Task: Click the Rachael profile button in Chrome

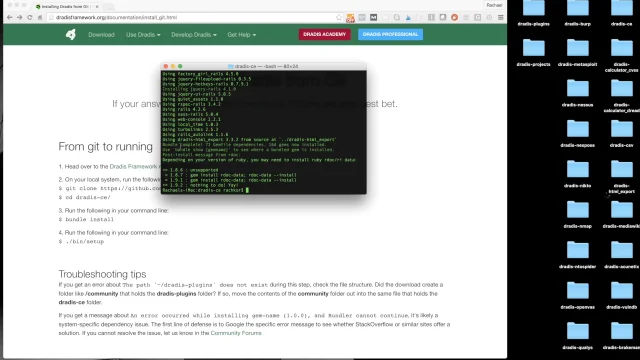Action: [x=494, y=5]
